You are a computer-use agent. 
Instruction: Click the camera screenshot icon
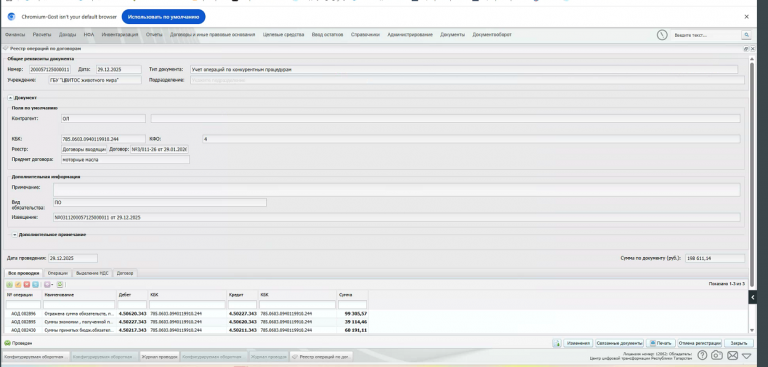[717, 355]
